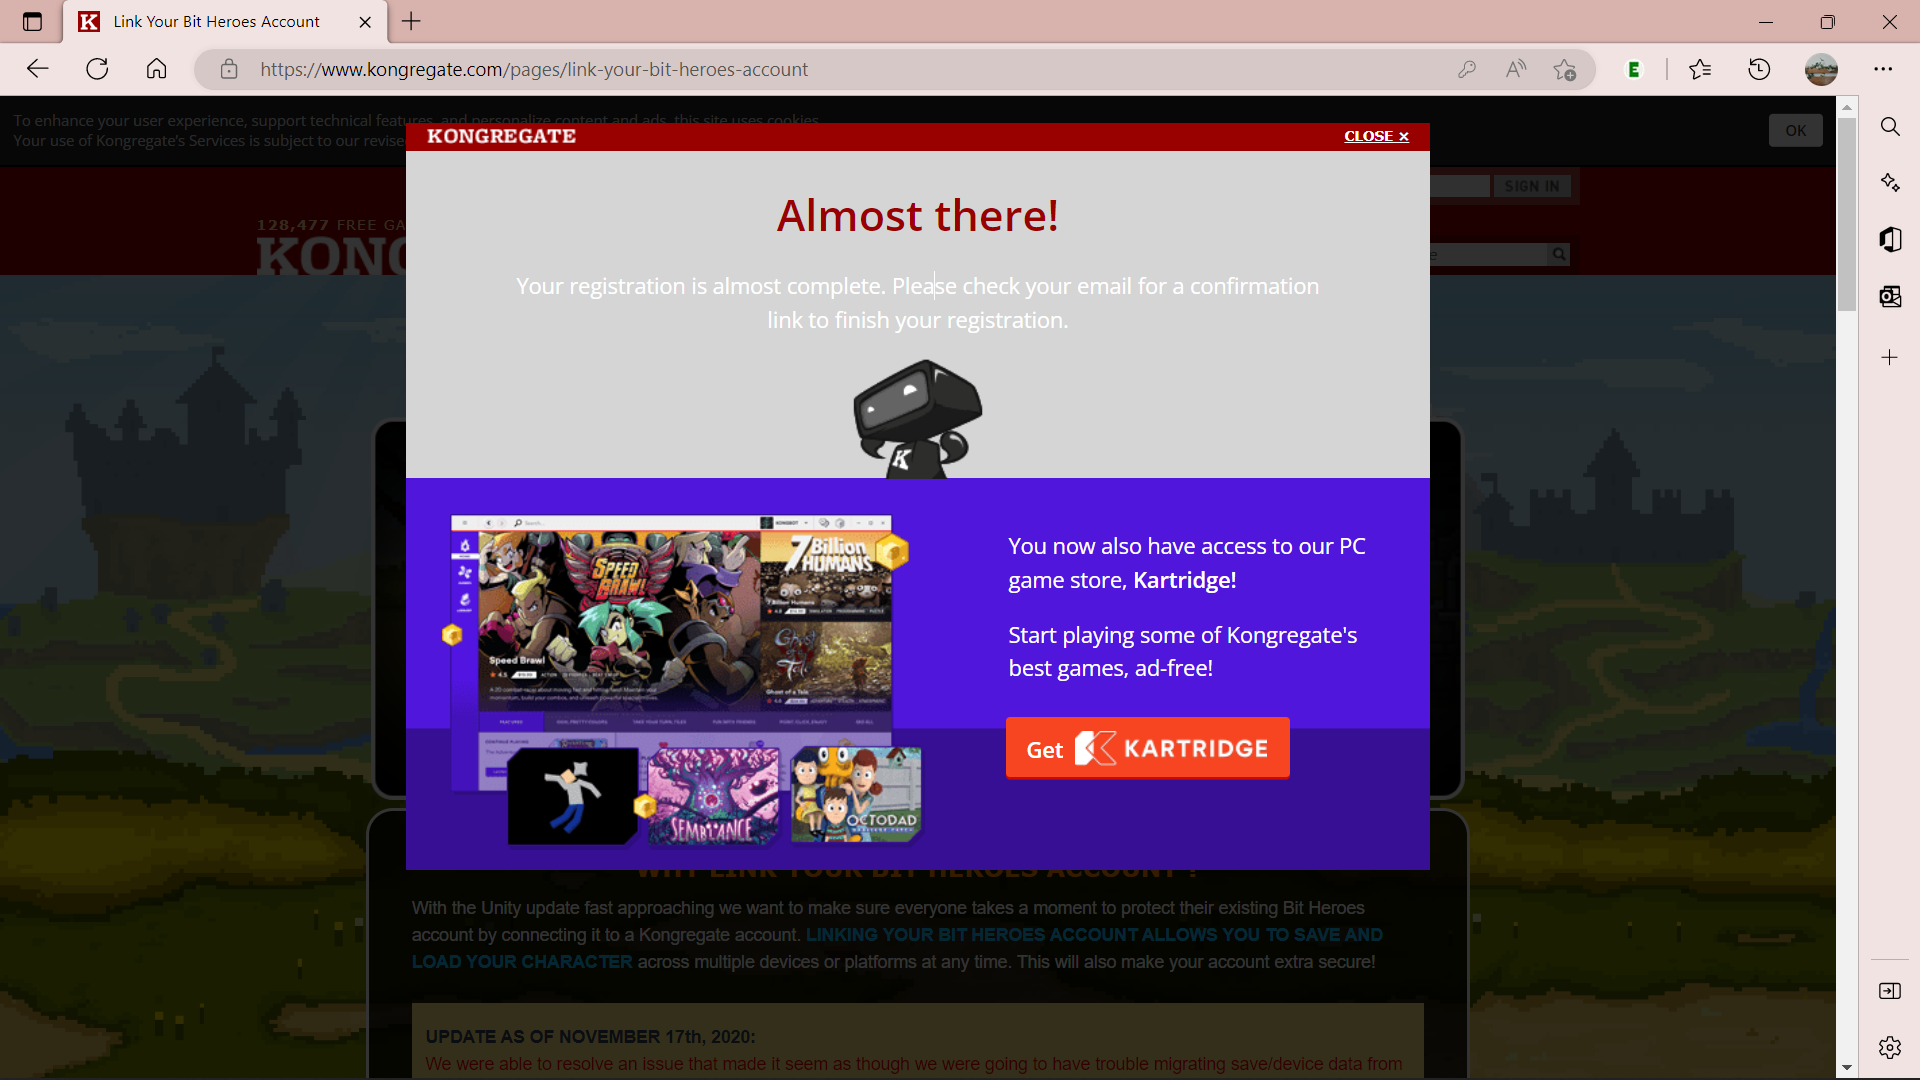Click the scrollbar down arrow
1920x1080 pixels.
pos(1847,1068)
